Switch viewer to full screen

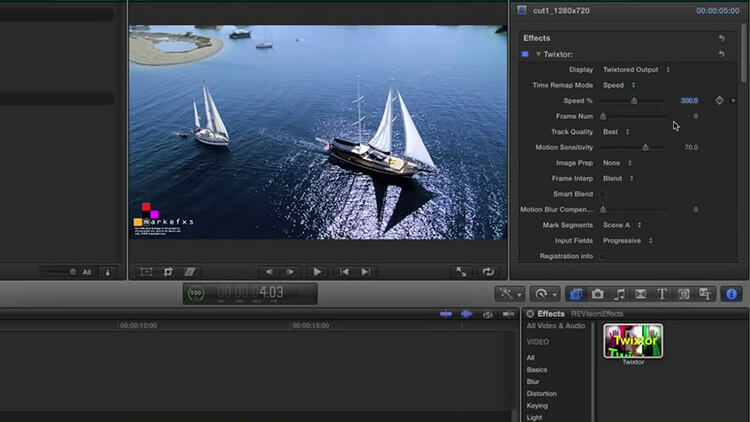(461, 272)
